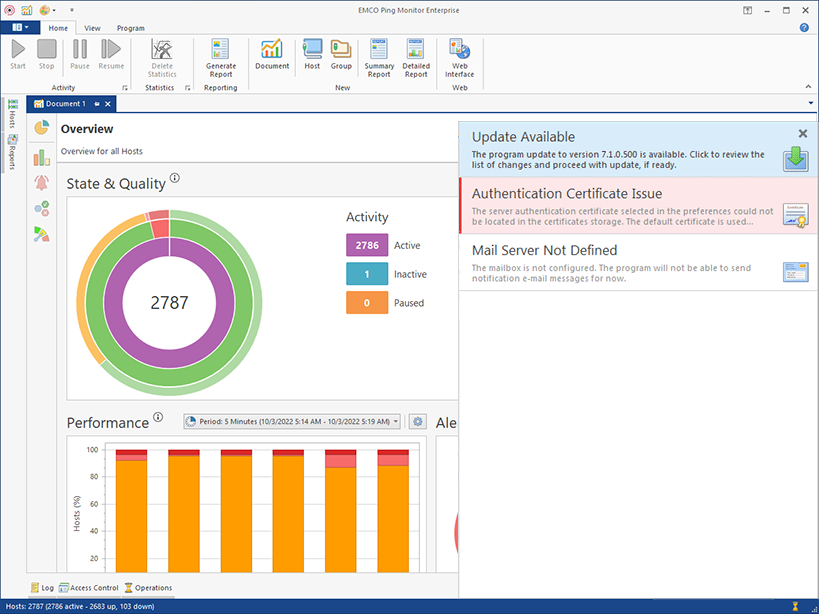Close the notifications panel with X
Screen dimensions: 819x614
coord(802,133)
